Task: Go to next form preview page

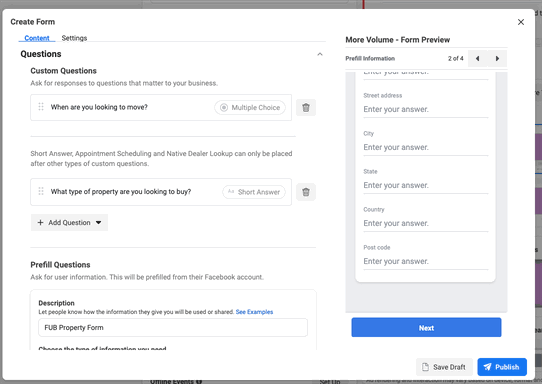Action: click(x=497, y=58)
